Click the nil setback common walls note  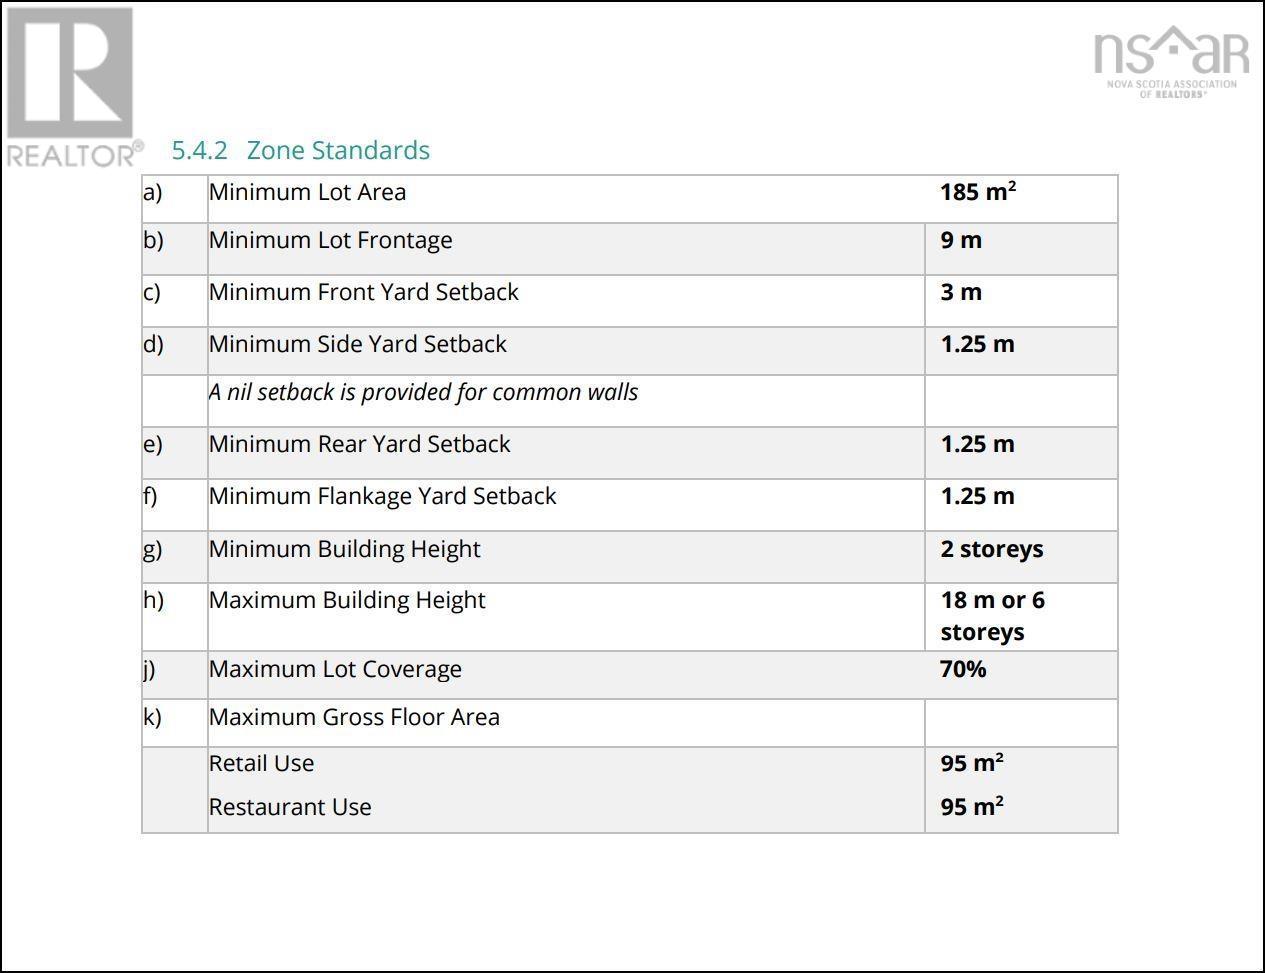pyautogui.click(x=423, y=392)
